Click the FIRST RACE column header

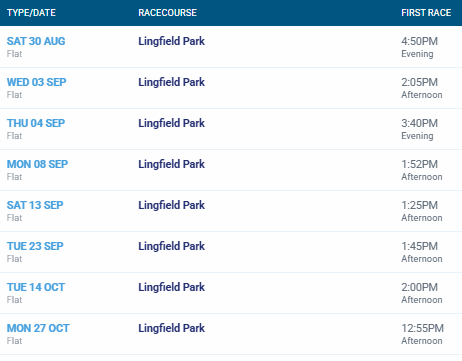pyautogui.click(x=426, y=13)
